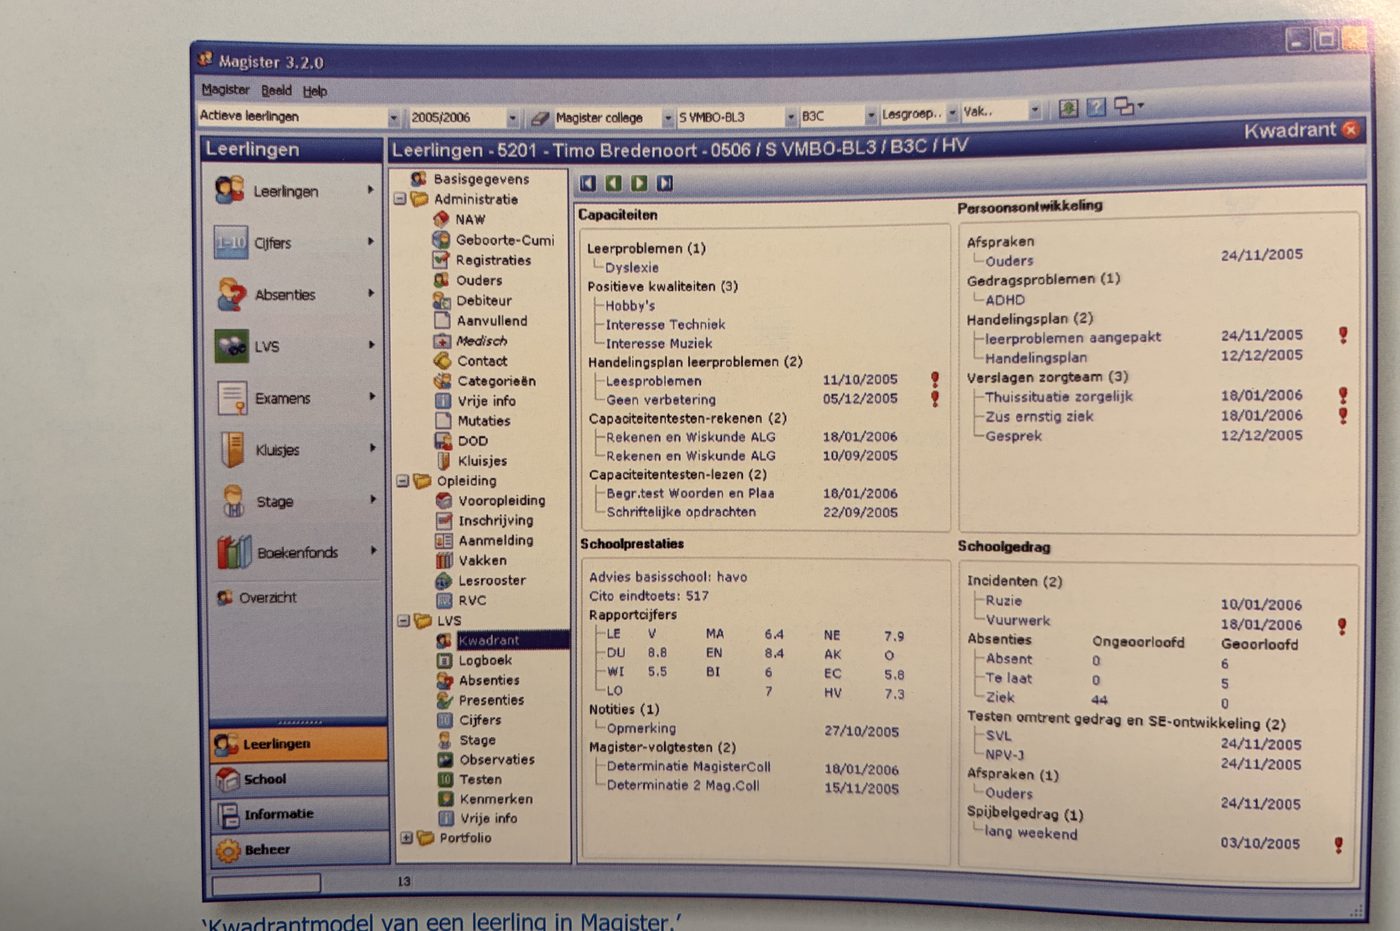Open the Magister college dropdown

(667, 118)
